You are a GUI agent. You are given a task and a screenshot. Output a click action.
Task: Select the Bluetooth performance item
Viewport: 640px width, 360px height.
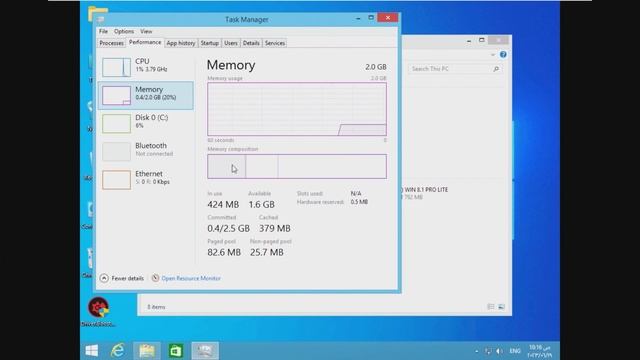click(x=146, y=151)
